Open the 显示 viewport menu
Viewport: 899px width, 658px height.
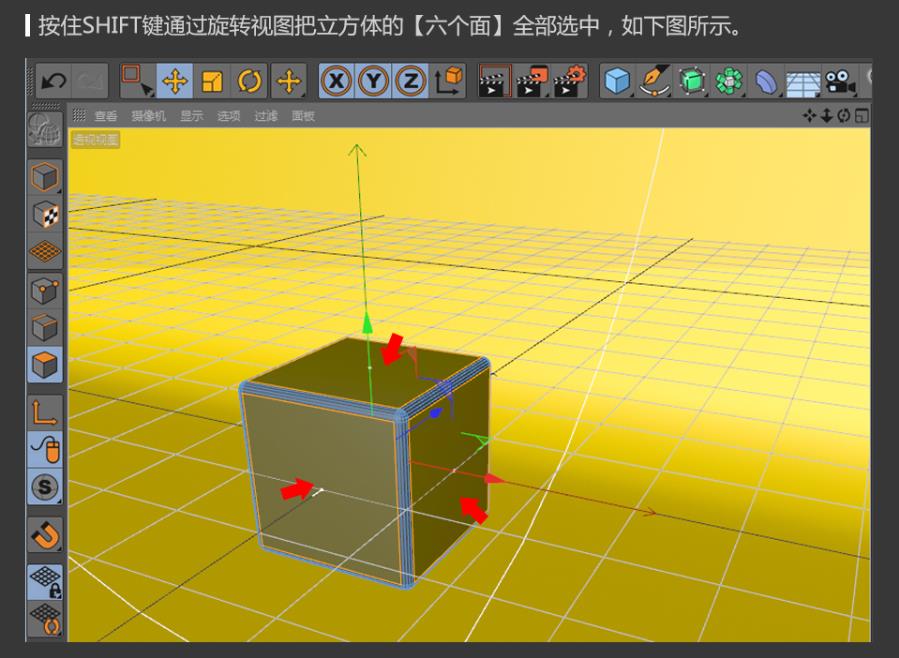tap(191, 116)
